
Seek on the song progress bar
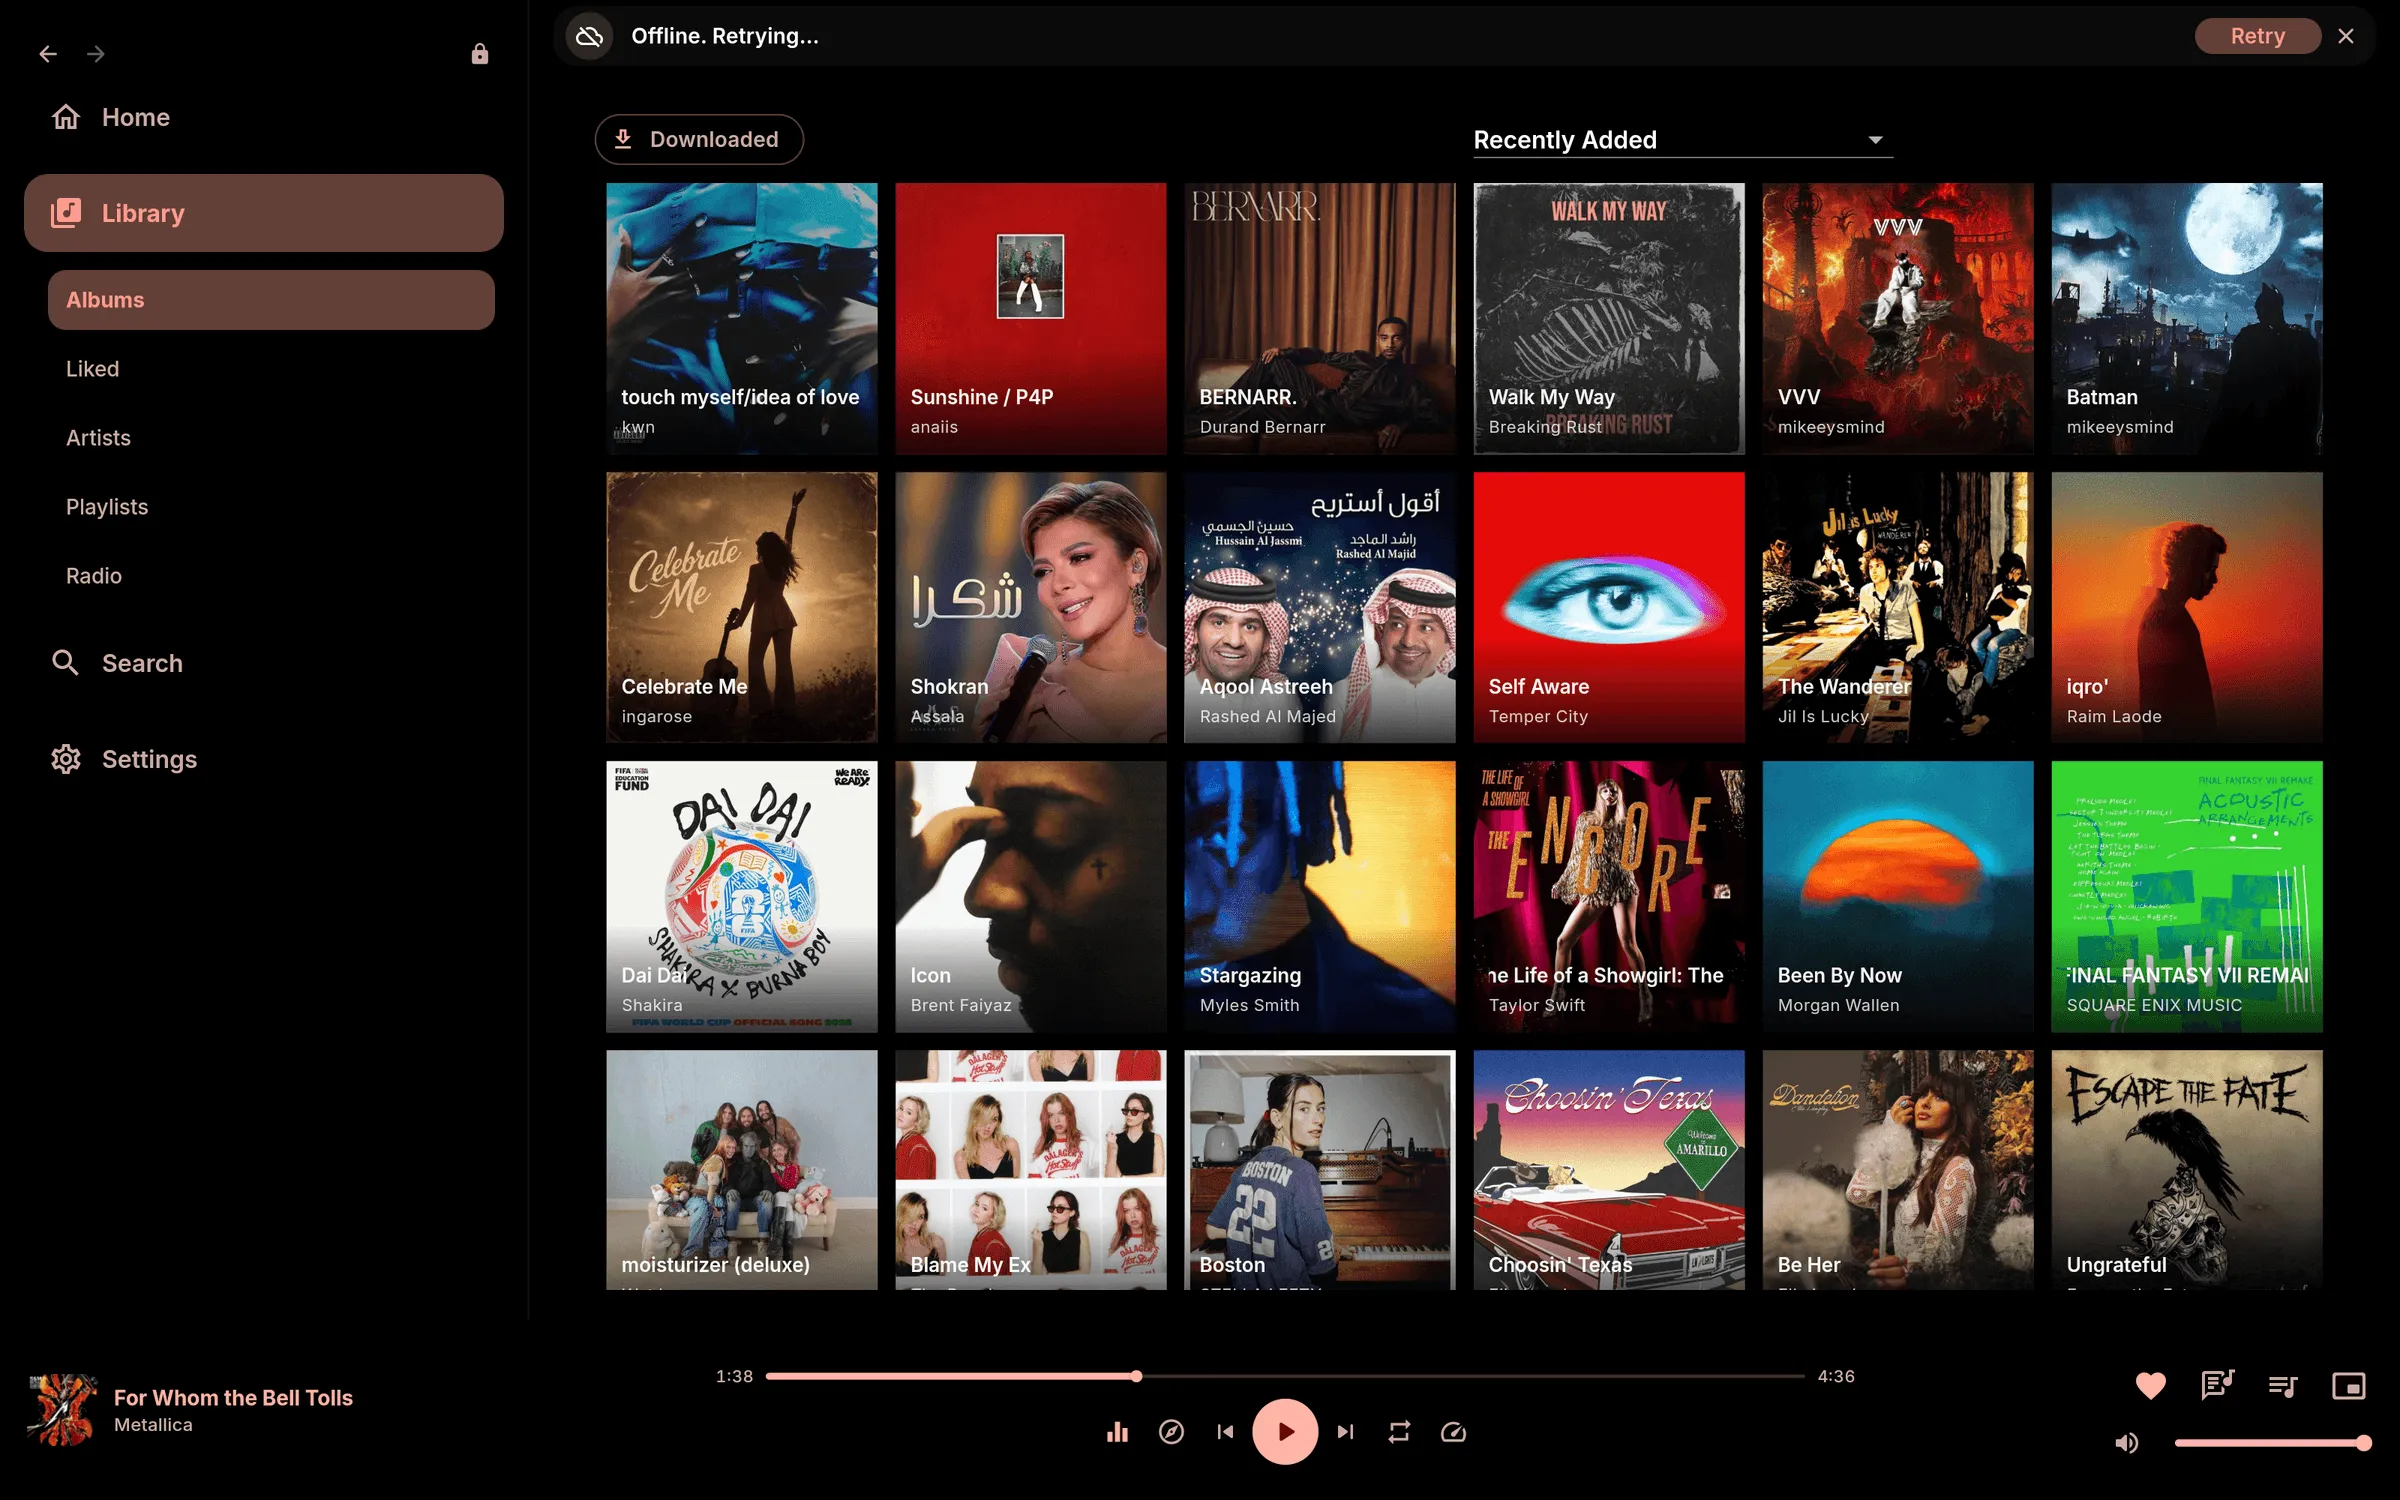click(x=1285, y=1376)
